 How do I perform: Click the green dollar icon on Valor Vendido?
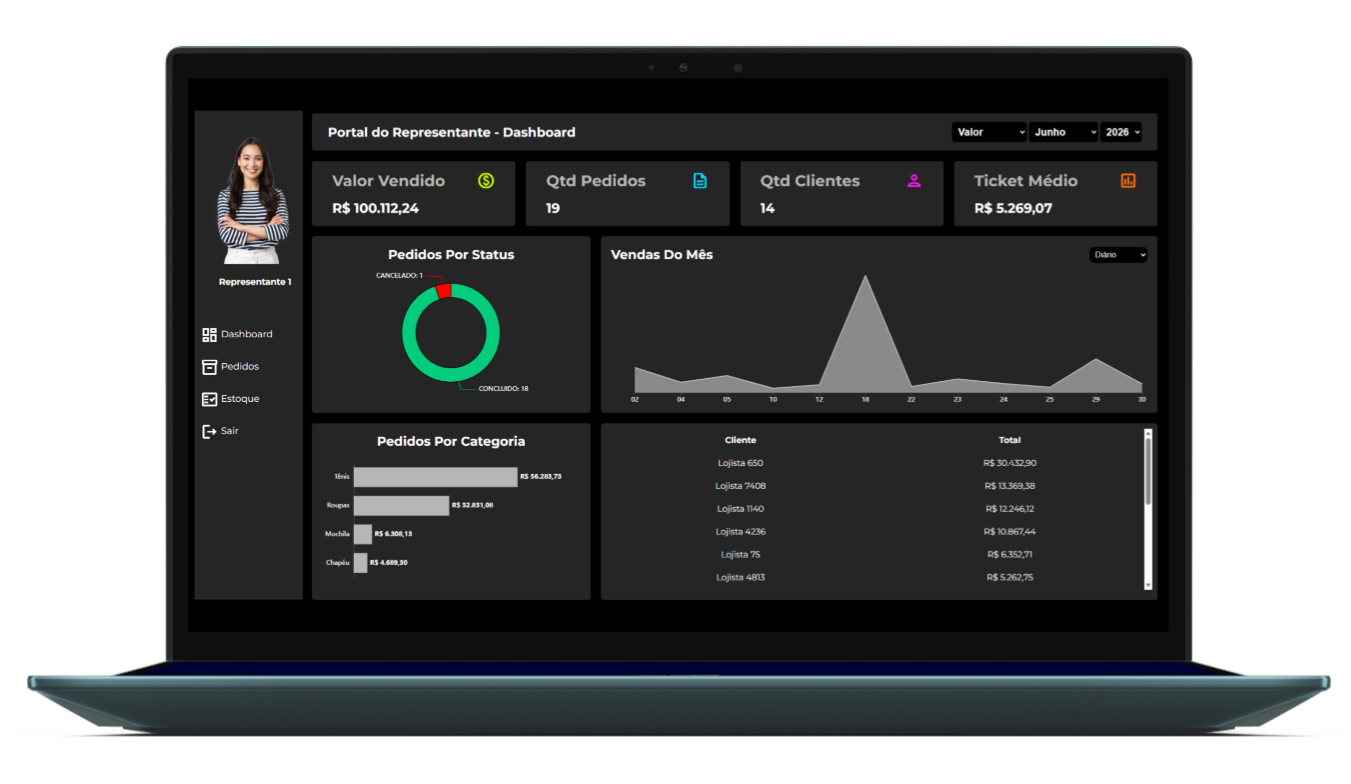(486, 181)
